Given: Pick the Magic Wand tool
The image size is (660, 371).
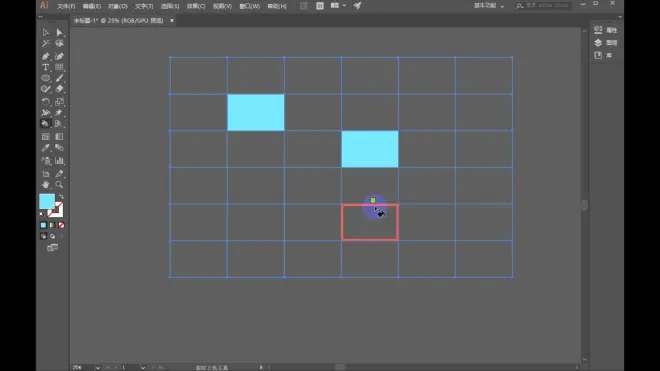Looking at the screenshot, I should click(45, 44).
